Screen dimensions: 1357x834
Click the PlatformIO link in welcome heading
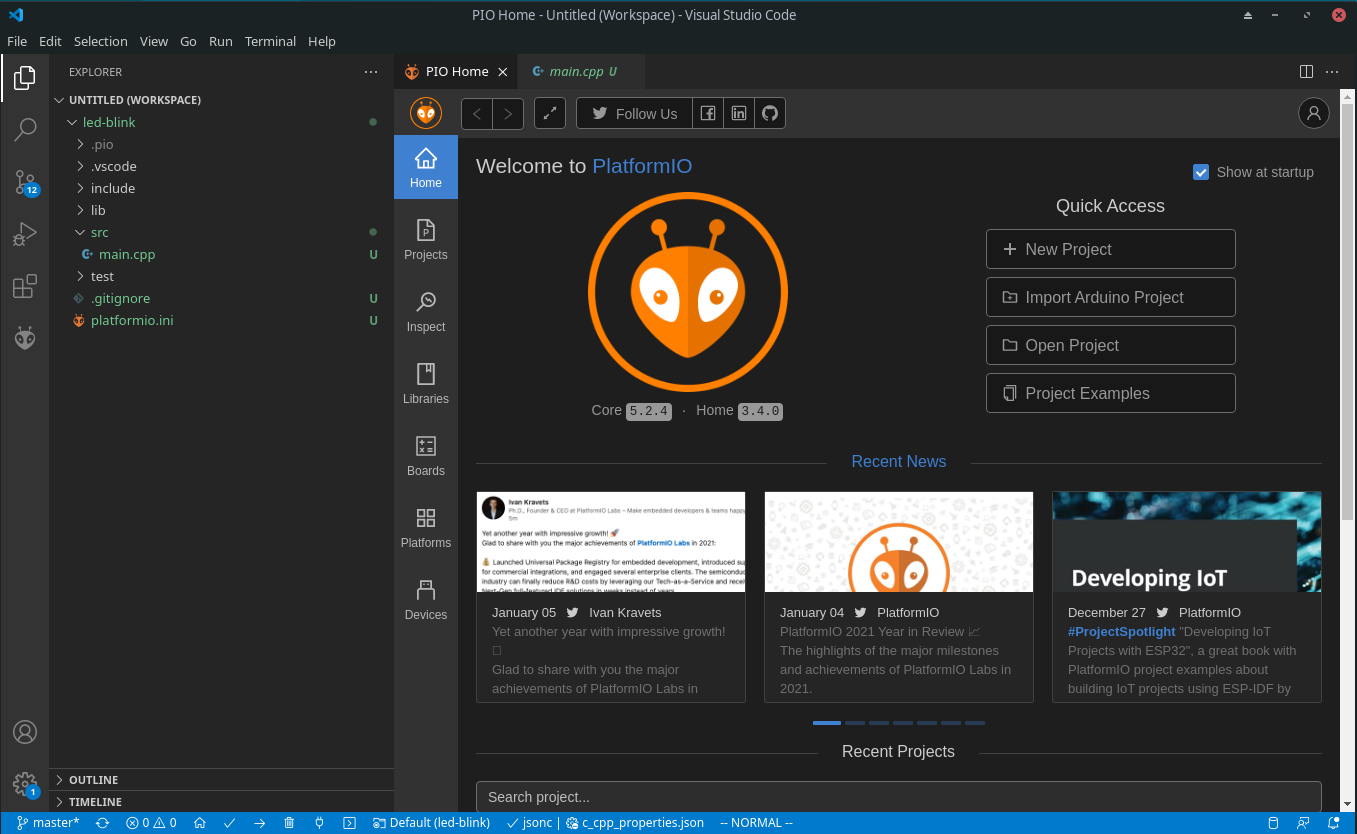[642, 166]
